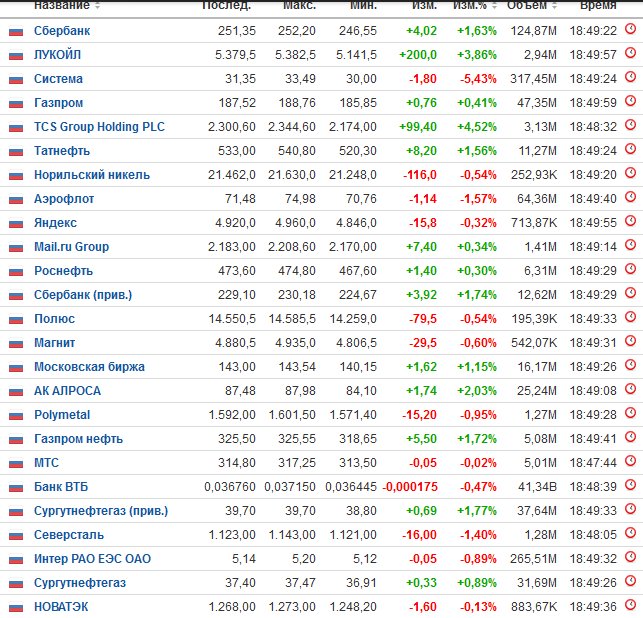Open the Норильский никель link

(92, 175)
